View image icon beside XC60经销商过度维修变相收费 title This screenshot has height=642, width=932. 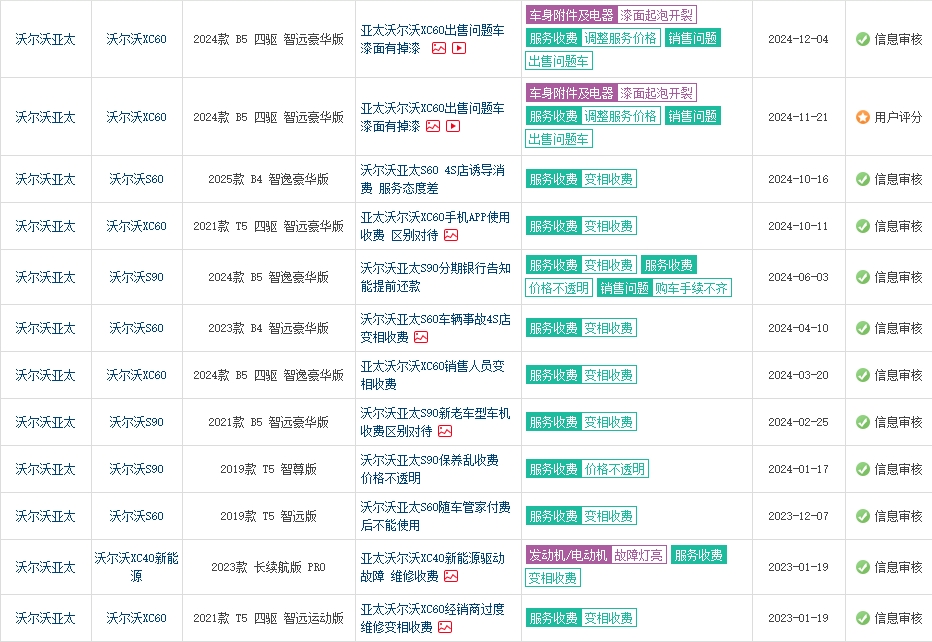coord(445,627)
